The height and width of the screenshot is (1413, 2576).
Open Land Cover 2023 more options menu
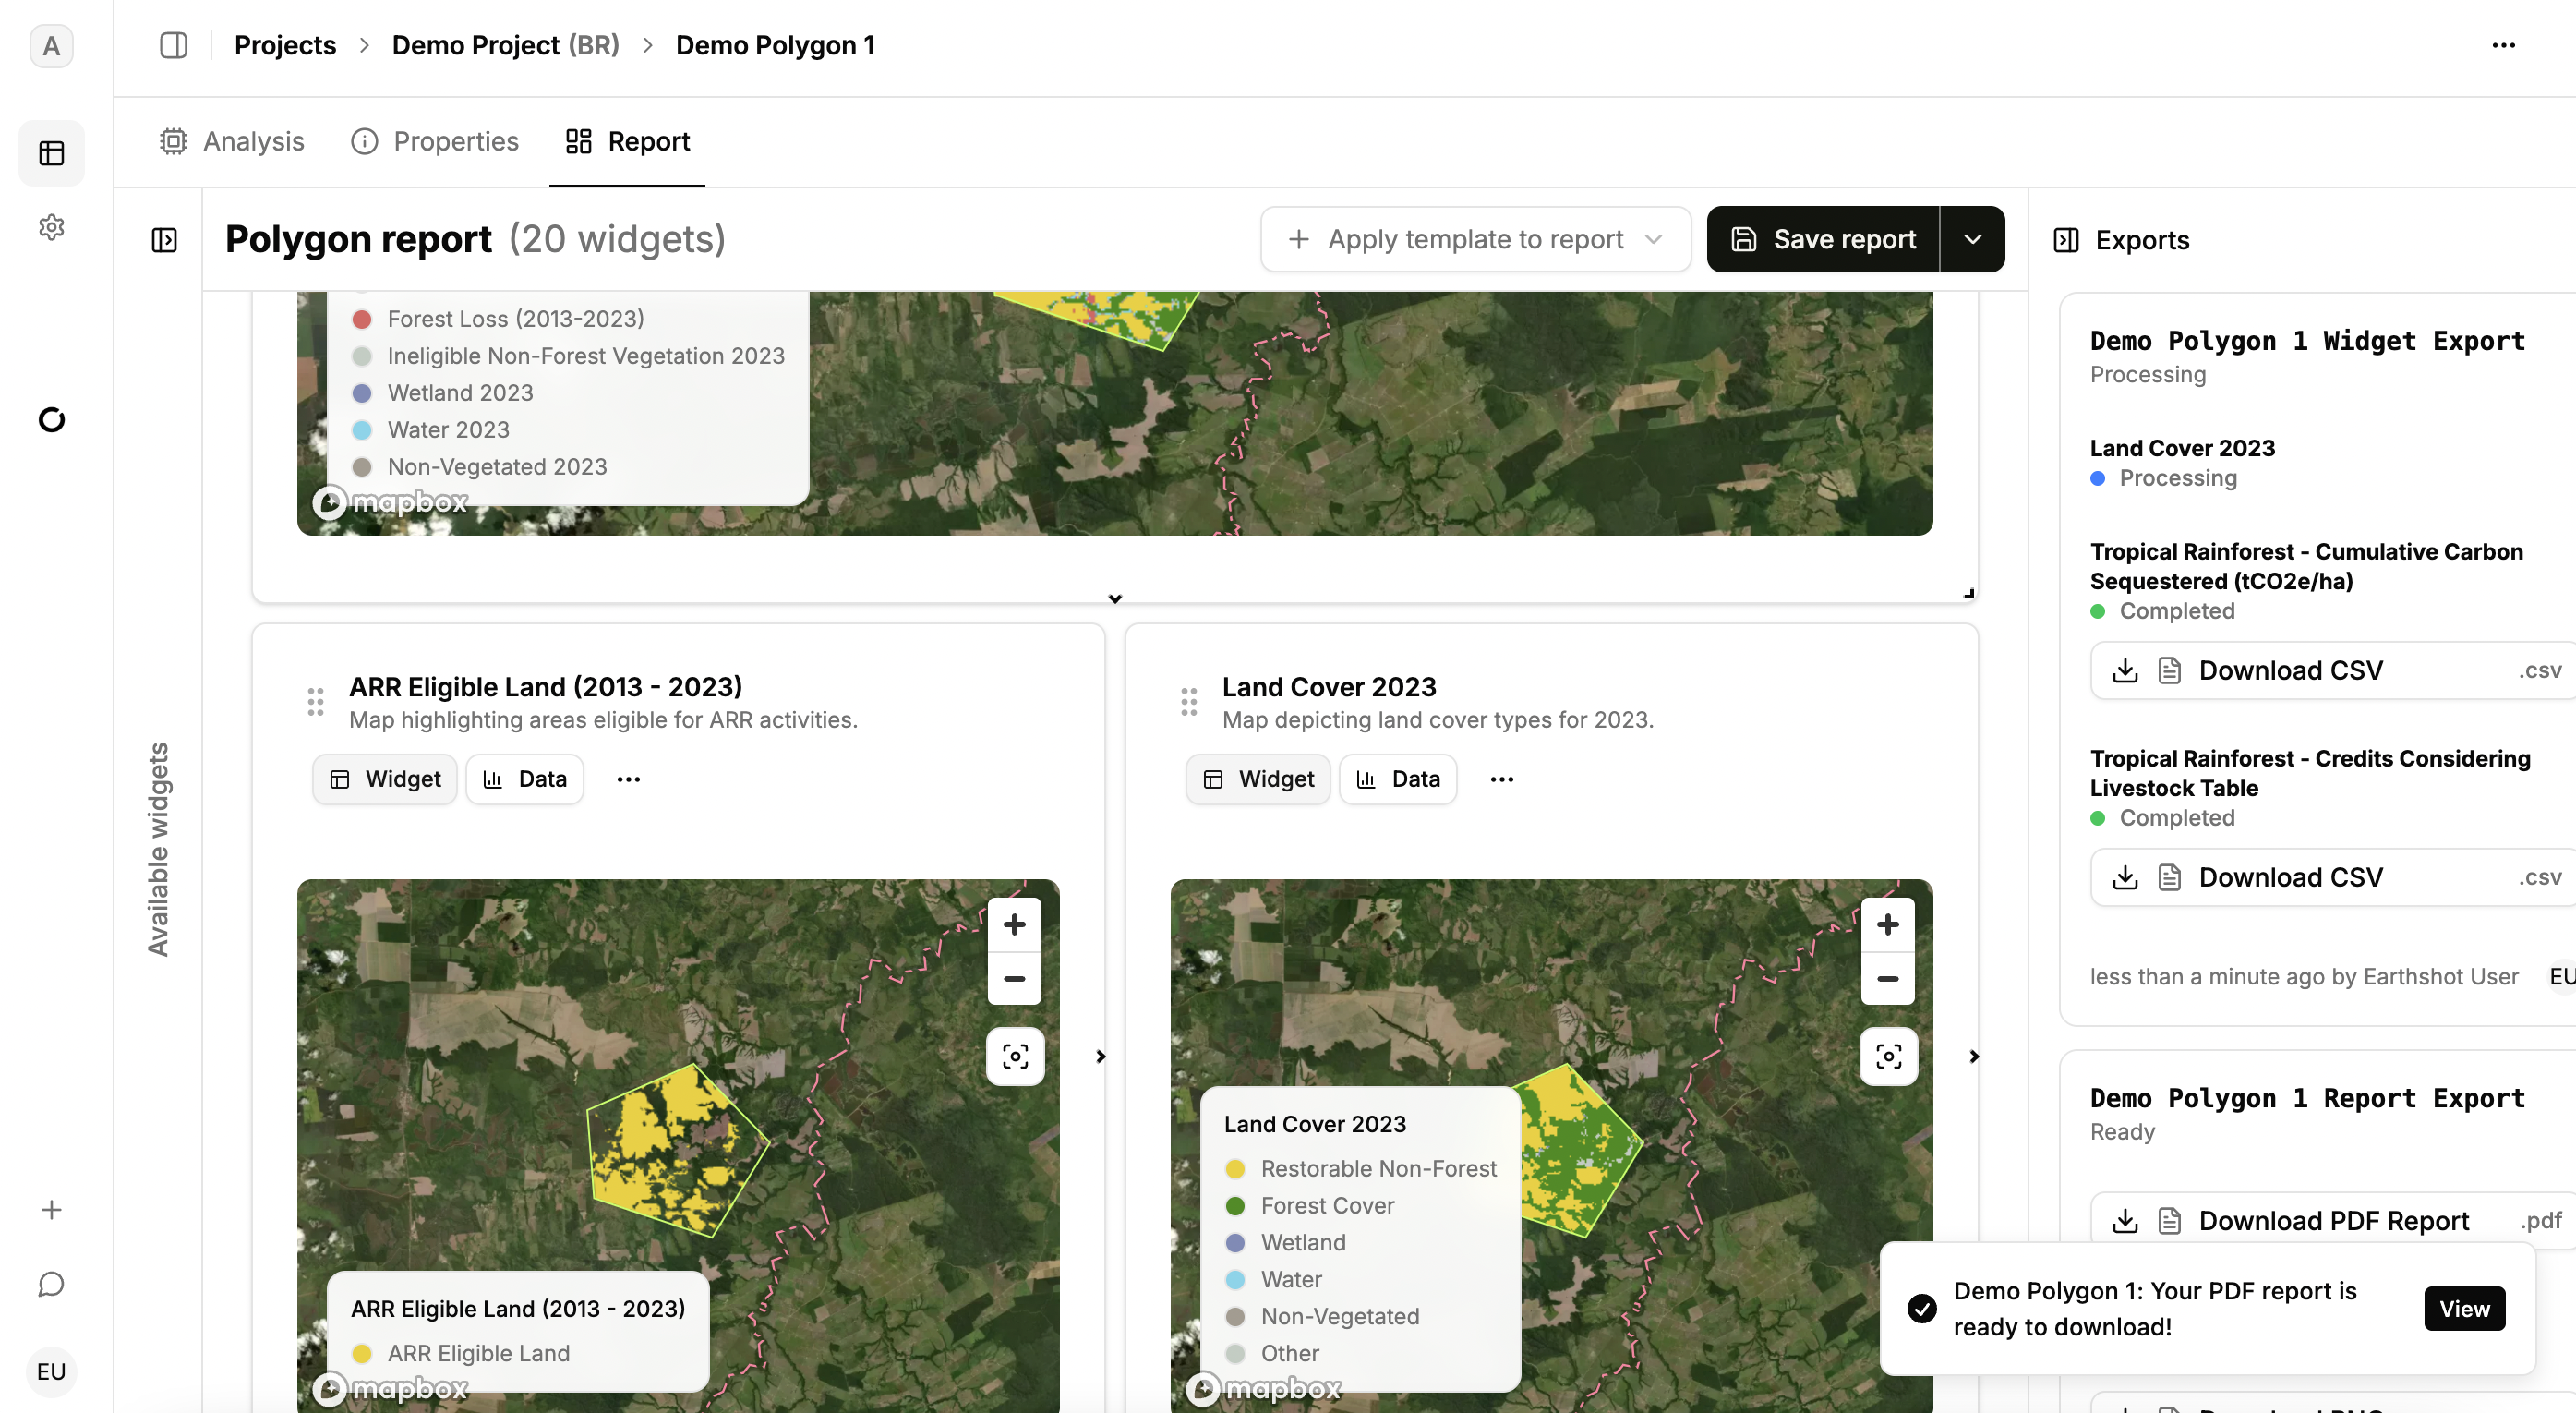pyautogui.click(x=1501, y=779)
